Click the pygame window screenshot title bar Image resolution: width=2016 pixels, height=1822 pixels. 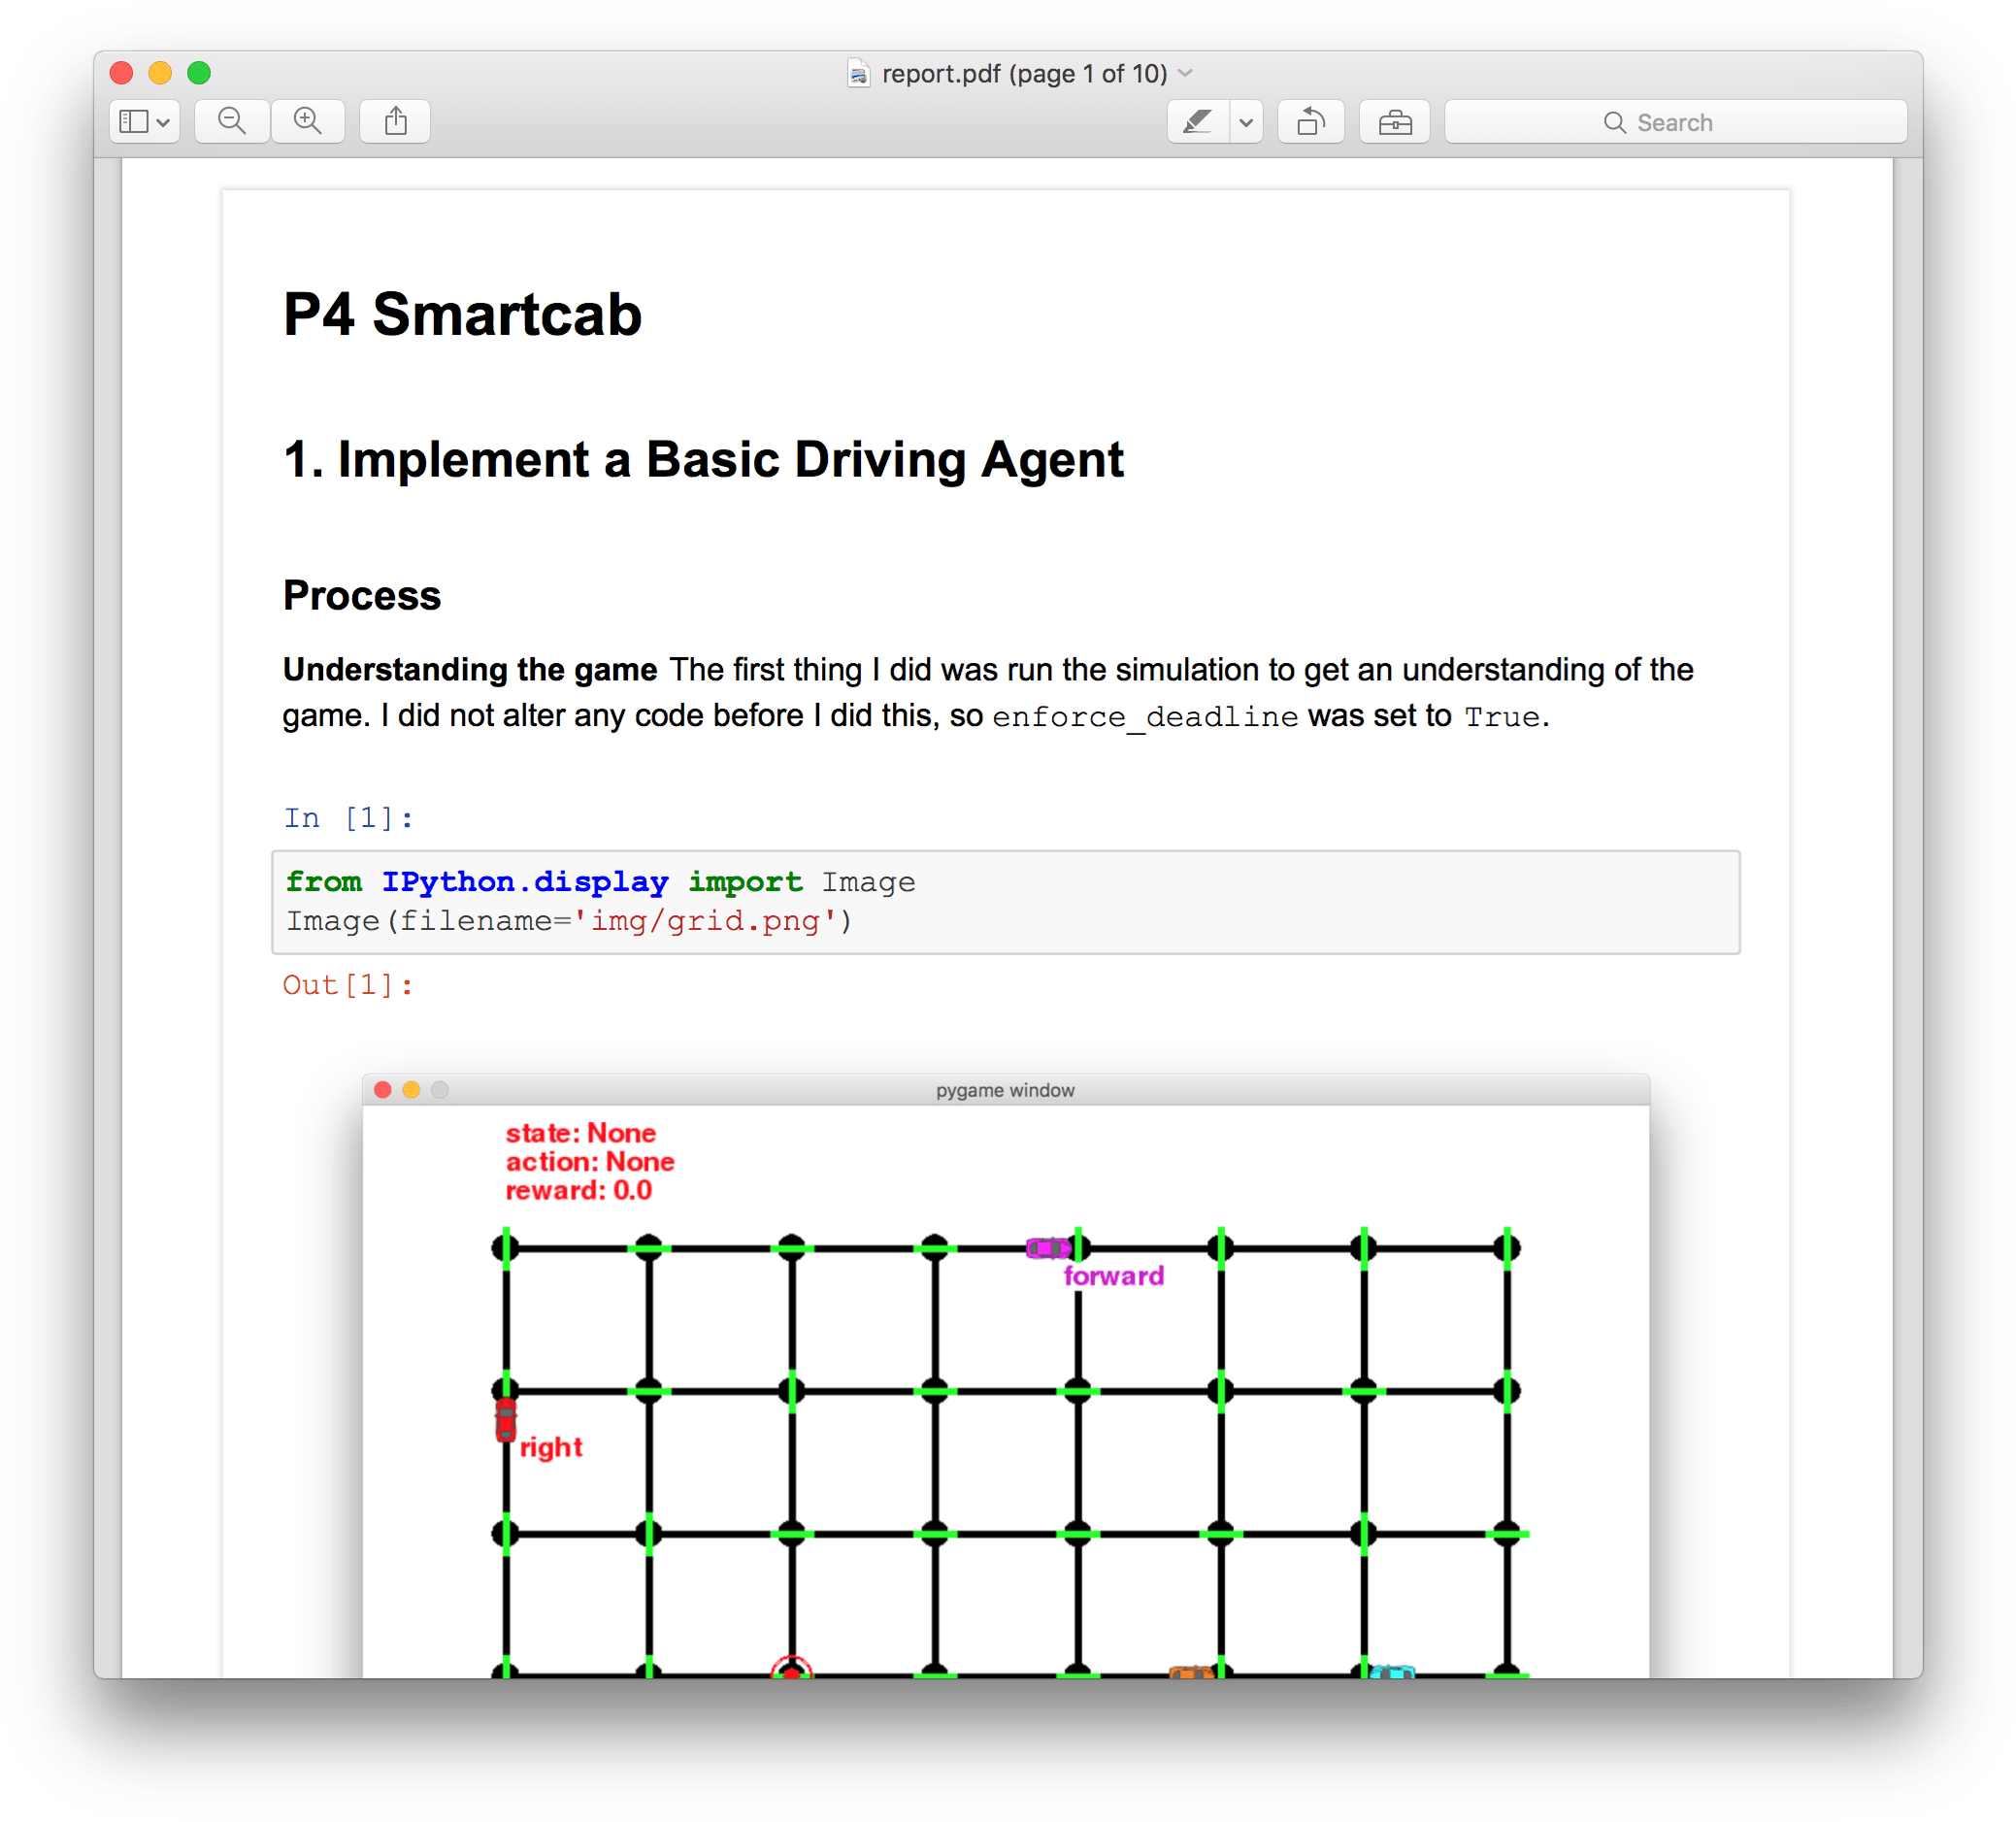(1005, 1090)
